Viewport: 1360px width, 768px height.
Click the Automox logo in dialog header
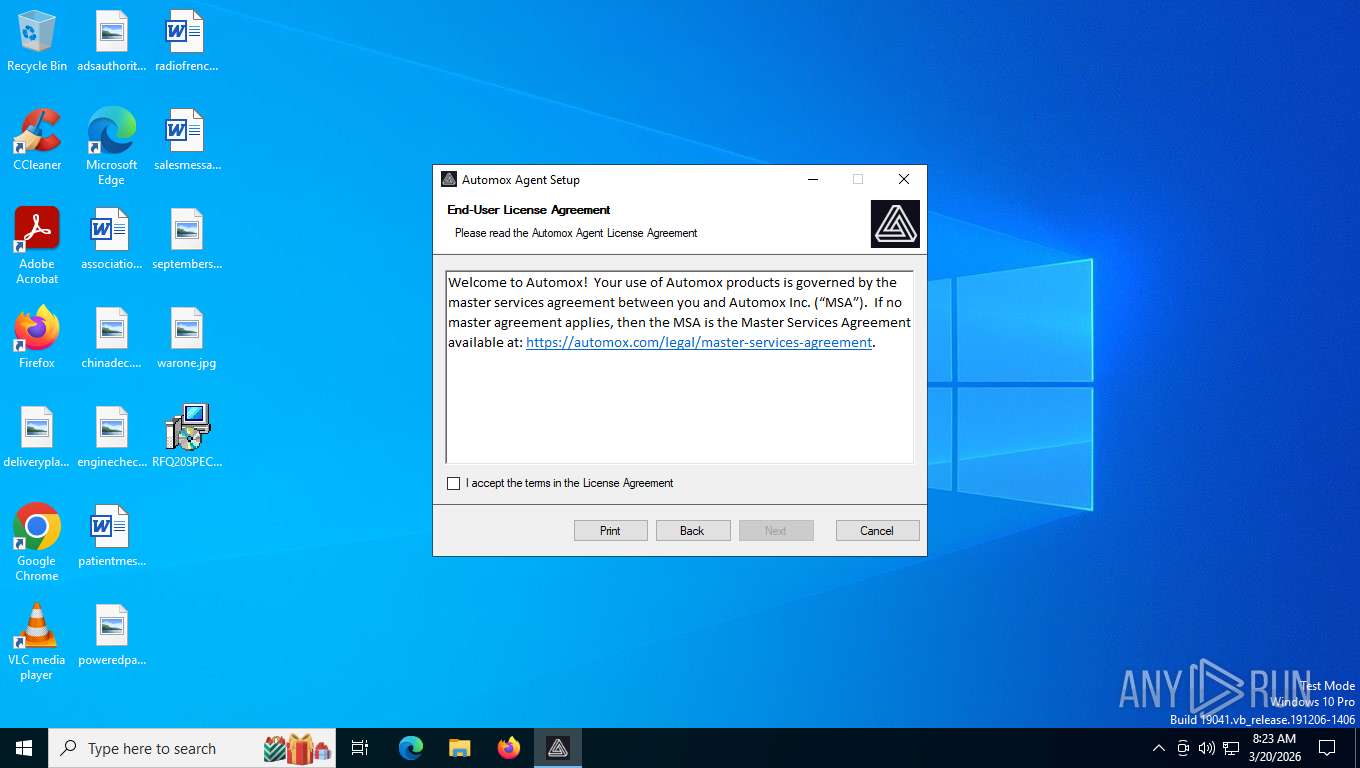895,224
